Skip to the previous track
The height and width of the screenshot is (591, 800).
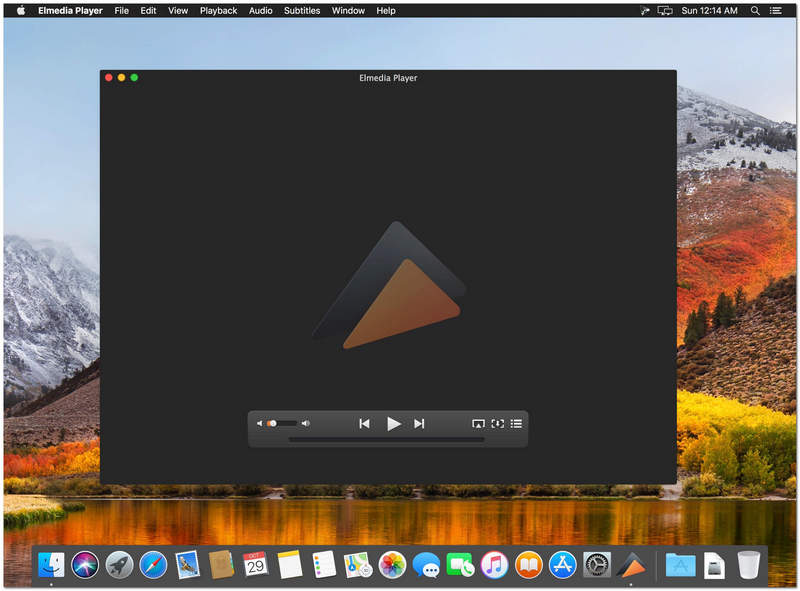[x=364, y=424]
